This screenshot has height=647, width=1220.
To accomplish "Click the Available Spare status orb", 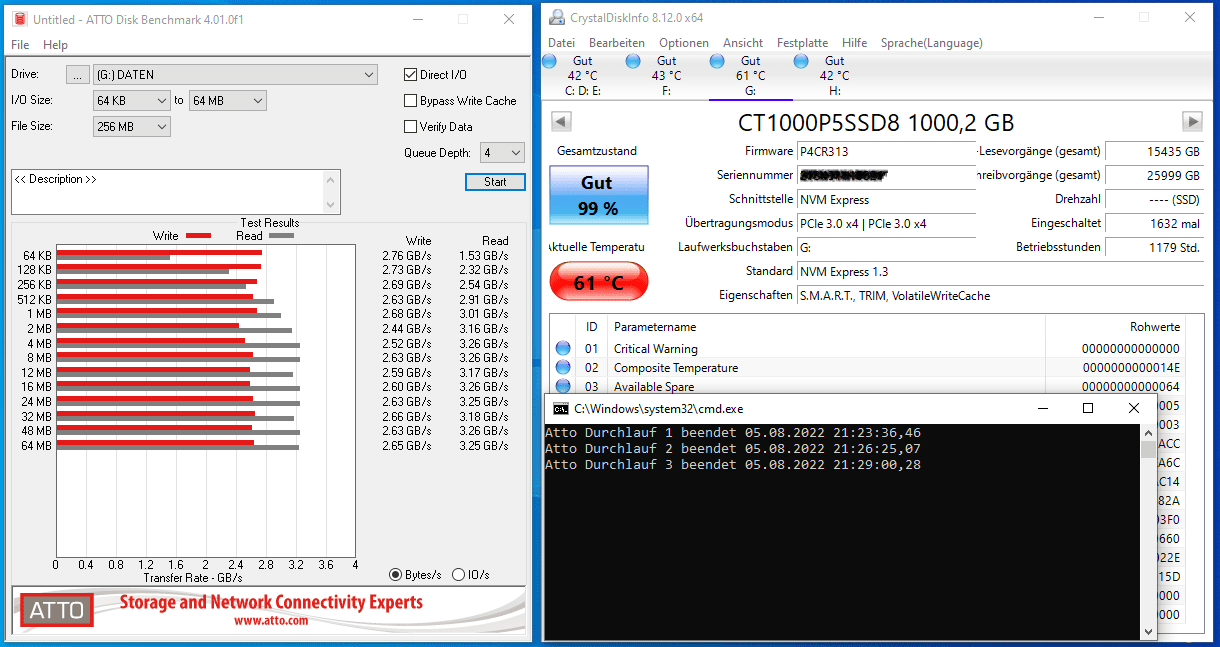I will pos(563,386).
